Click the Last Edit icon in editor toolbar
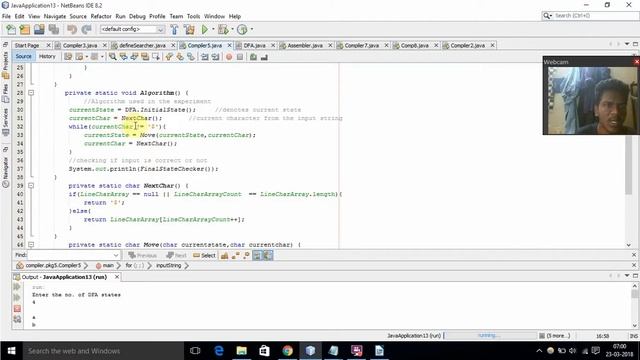 point(68,57)
